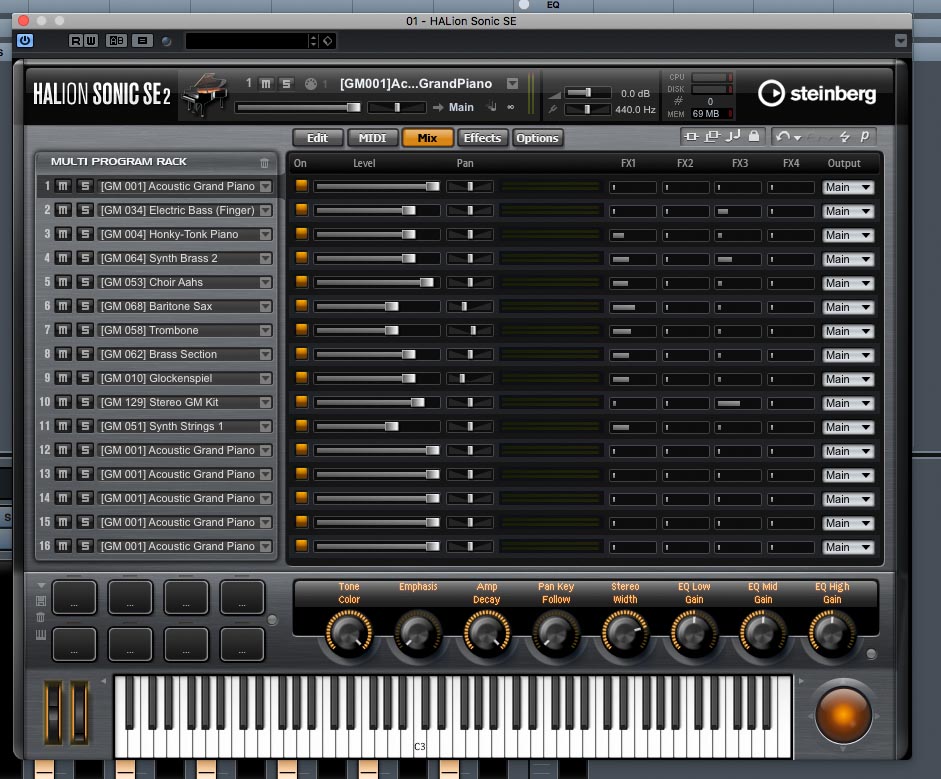Open program dropdown for Trombone slot
This screenshot has height=779, width=941.
[265, 331]
